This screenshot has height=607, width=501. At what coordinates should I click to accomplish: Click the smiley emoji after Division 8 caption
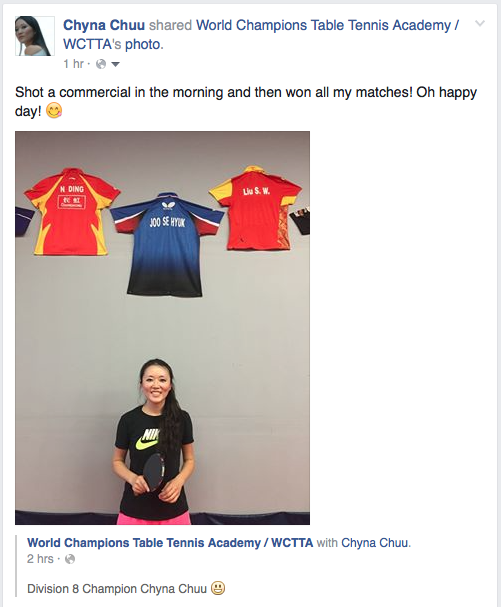point(218,588)
